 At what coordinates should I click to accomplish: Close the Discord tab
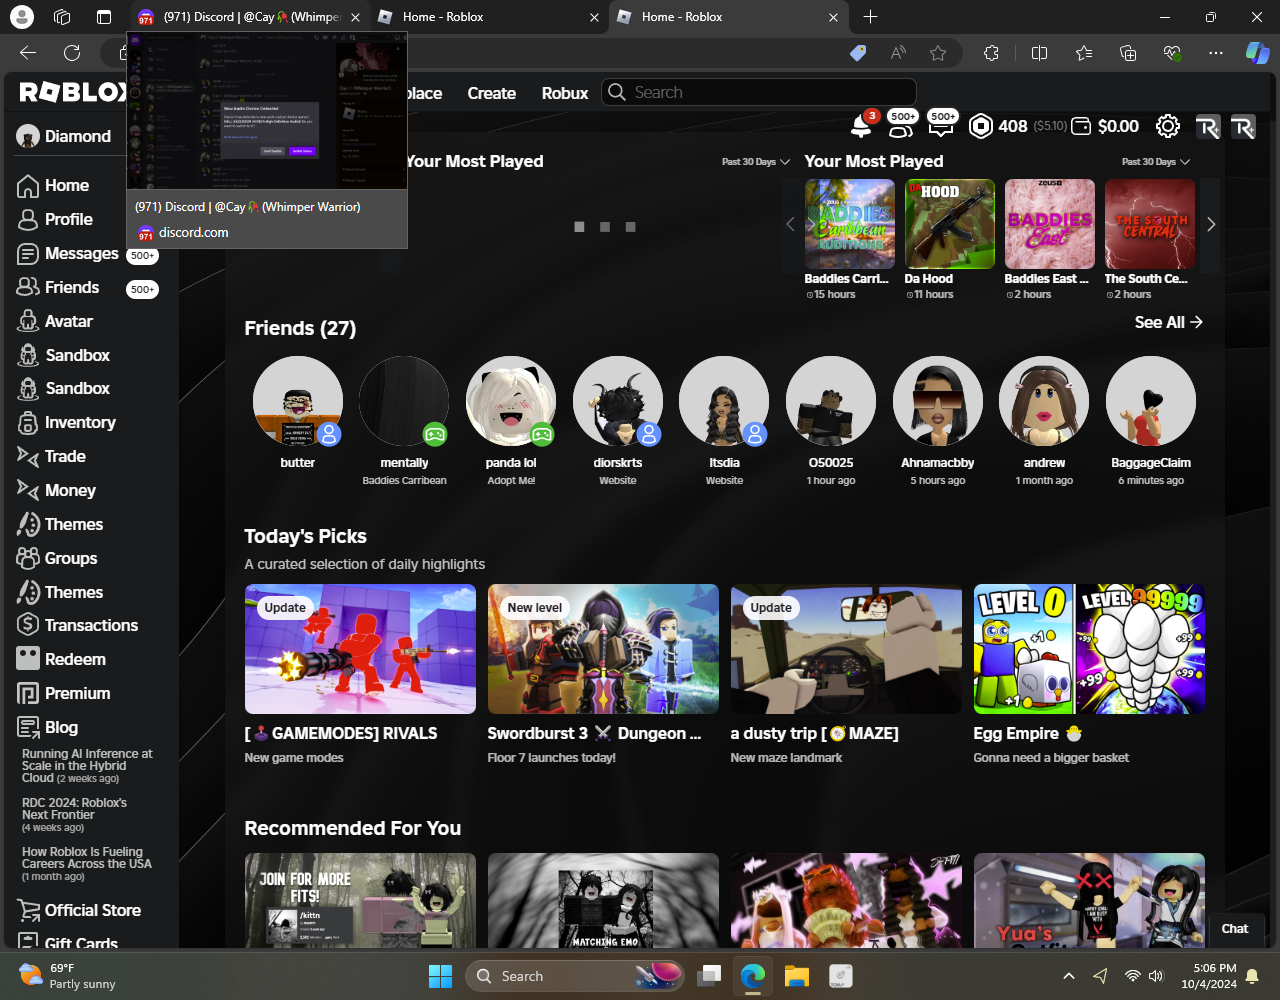click(x=355, y=17)
